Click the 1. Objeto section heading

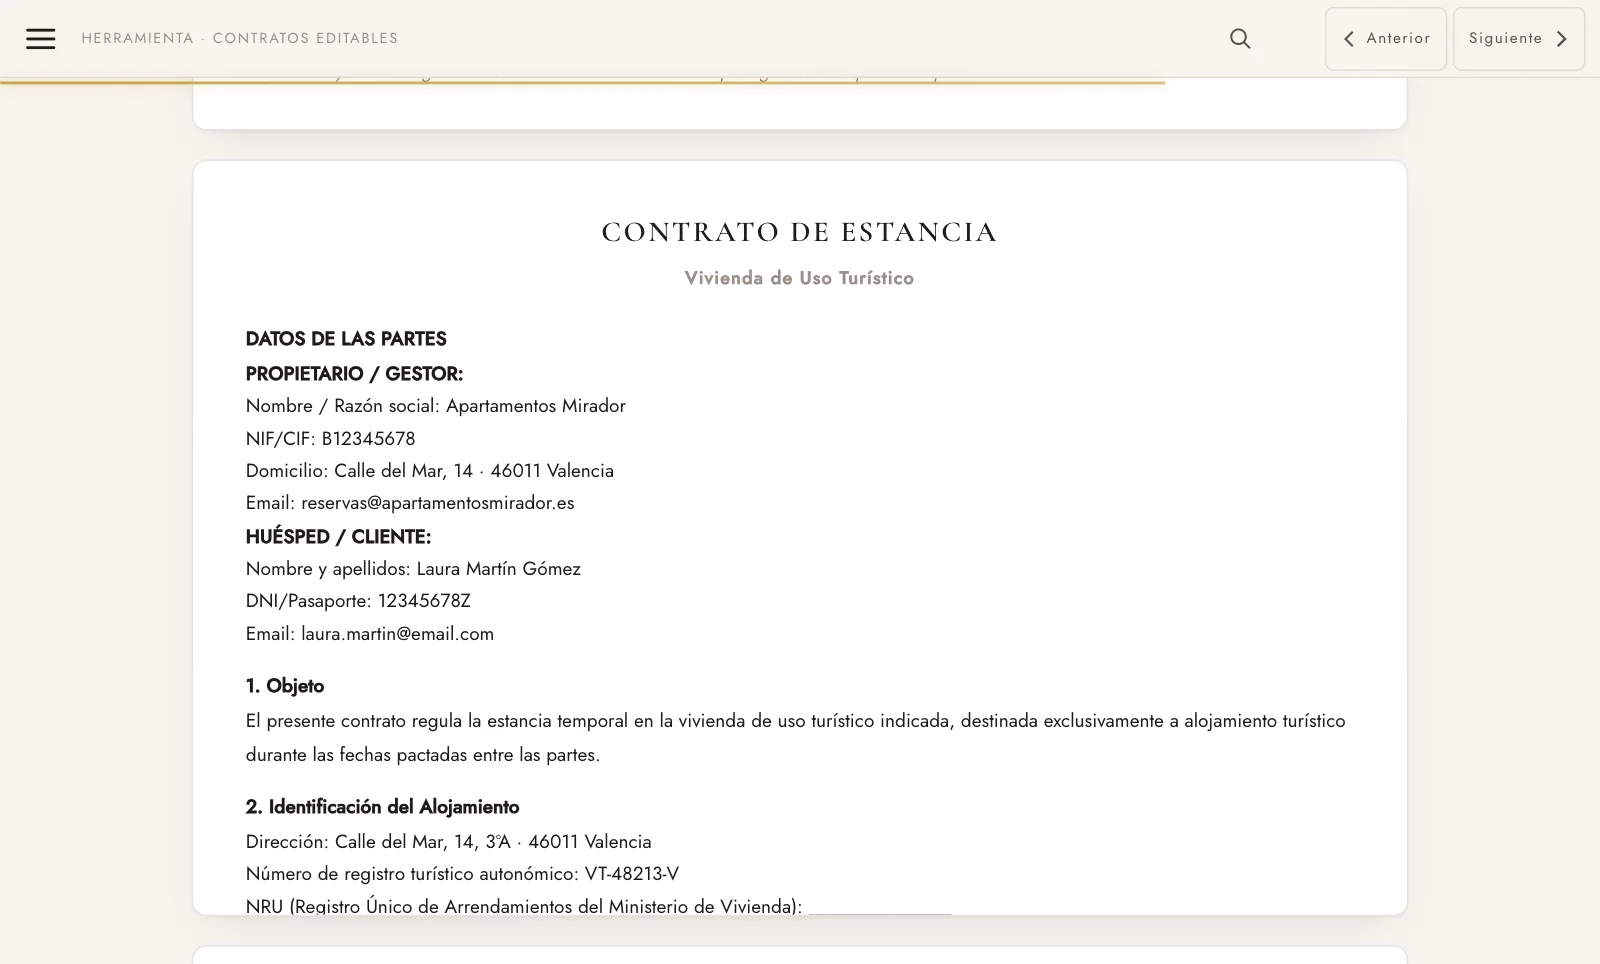pyautogui.click(x=285, y=686)
